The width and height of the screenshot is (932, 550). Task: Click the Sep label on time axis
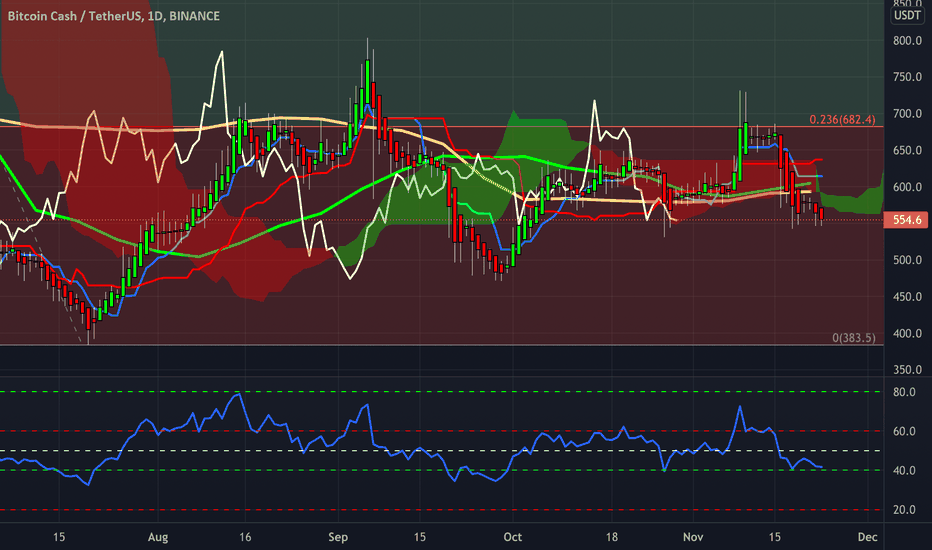coord(338,538)
